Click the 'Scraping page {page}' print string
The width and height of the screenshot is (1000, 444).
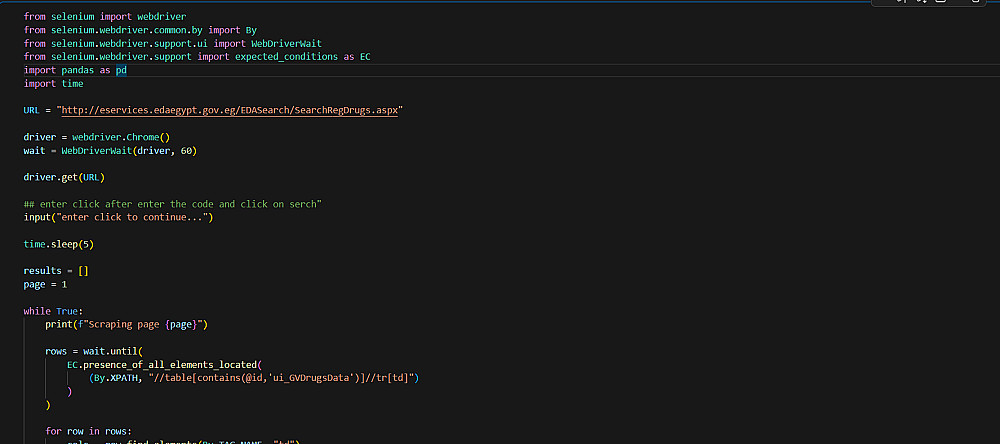(143, 325)
